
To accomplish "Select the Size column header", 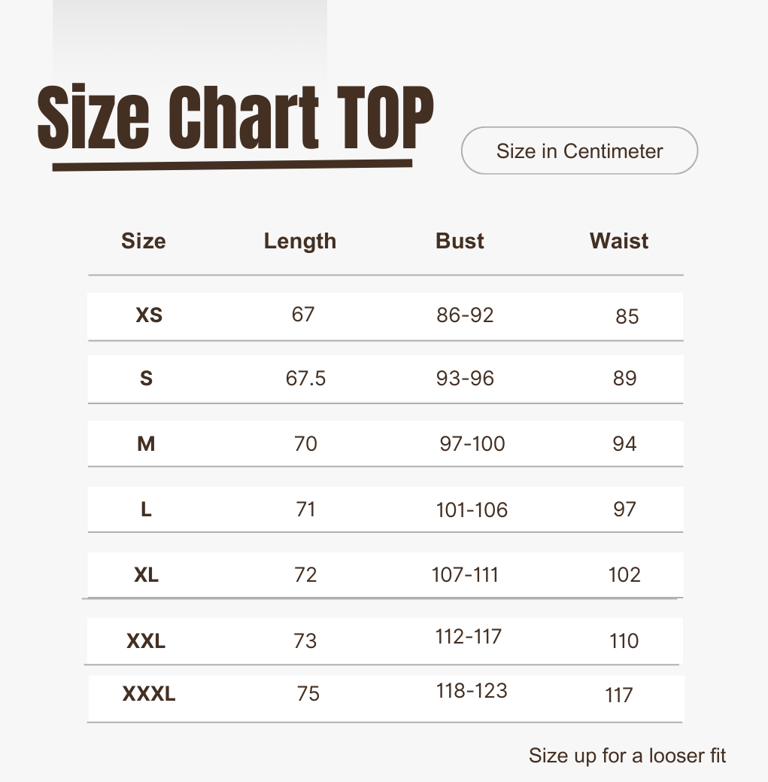I will coord(144,241).
